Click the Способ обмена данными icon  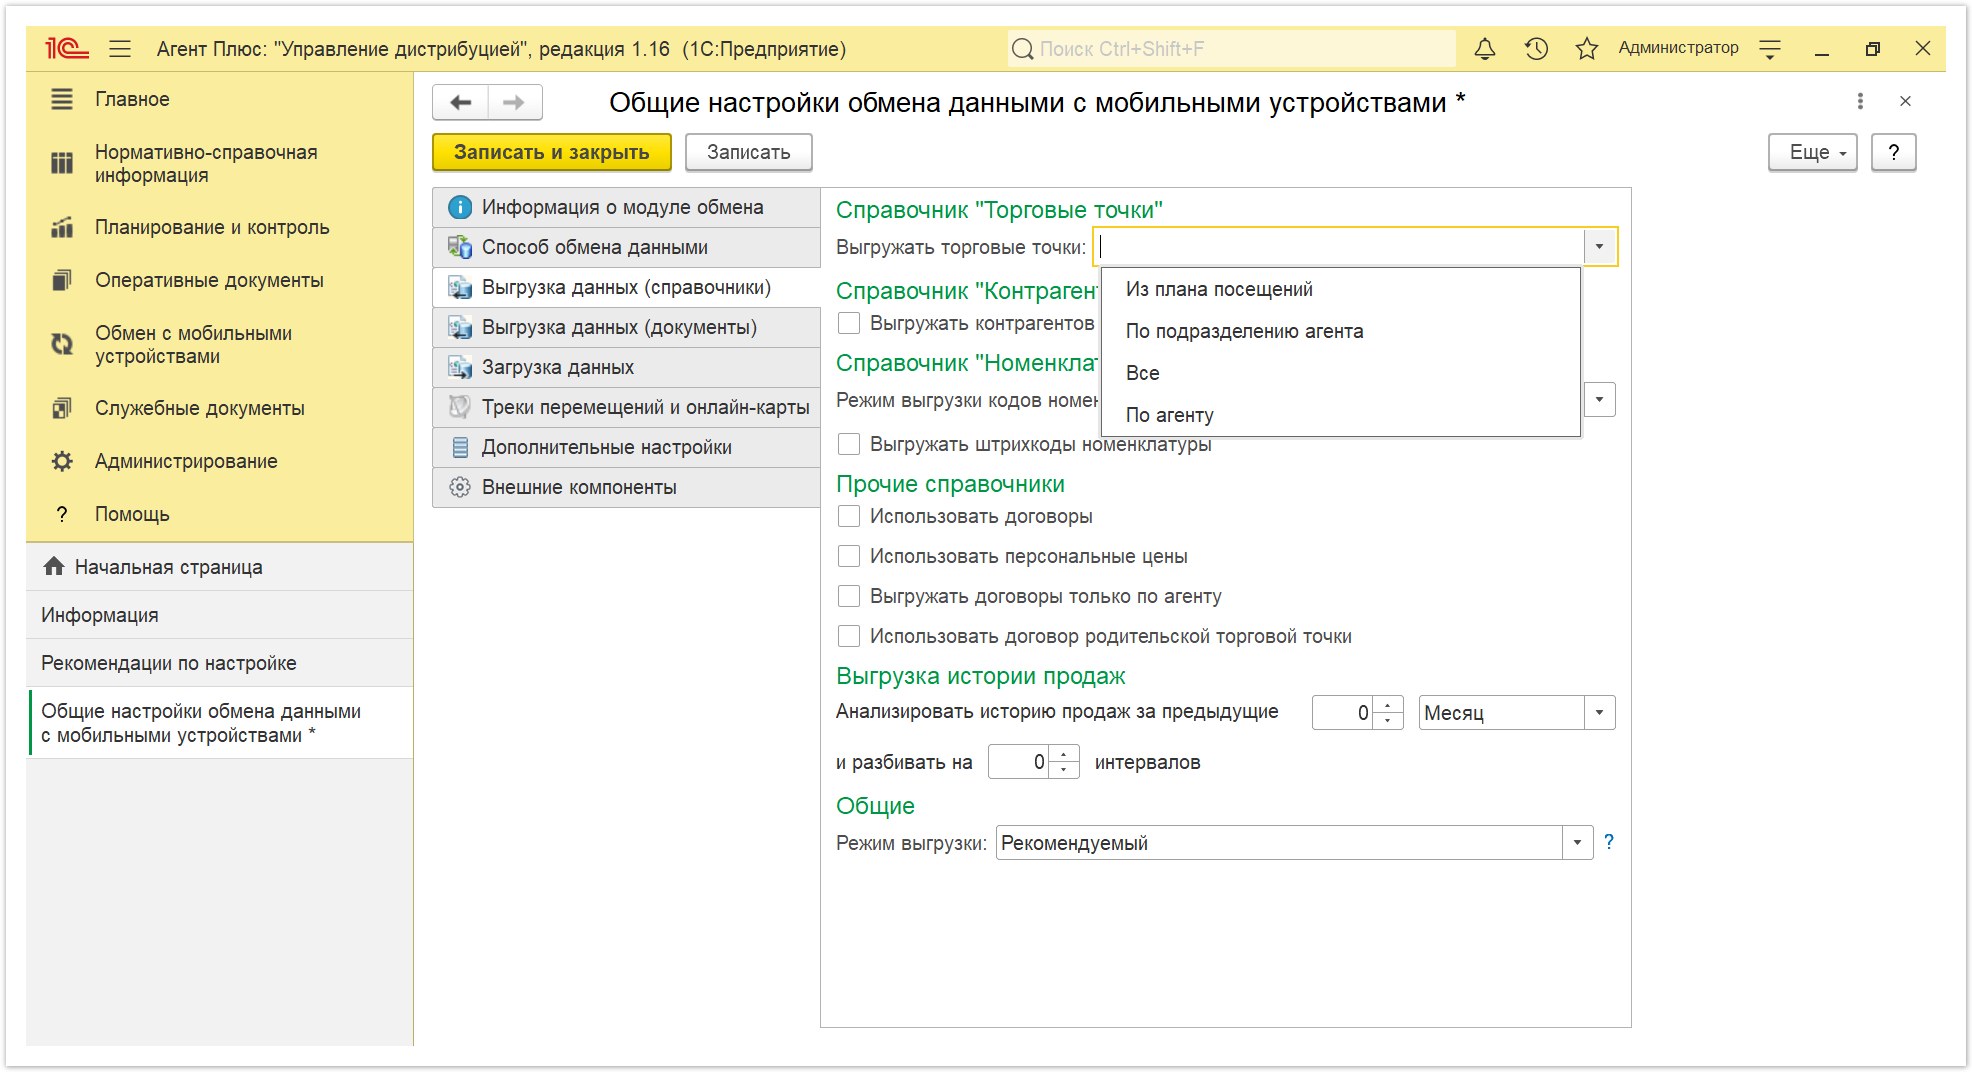[460, 247]
